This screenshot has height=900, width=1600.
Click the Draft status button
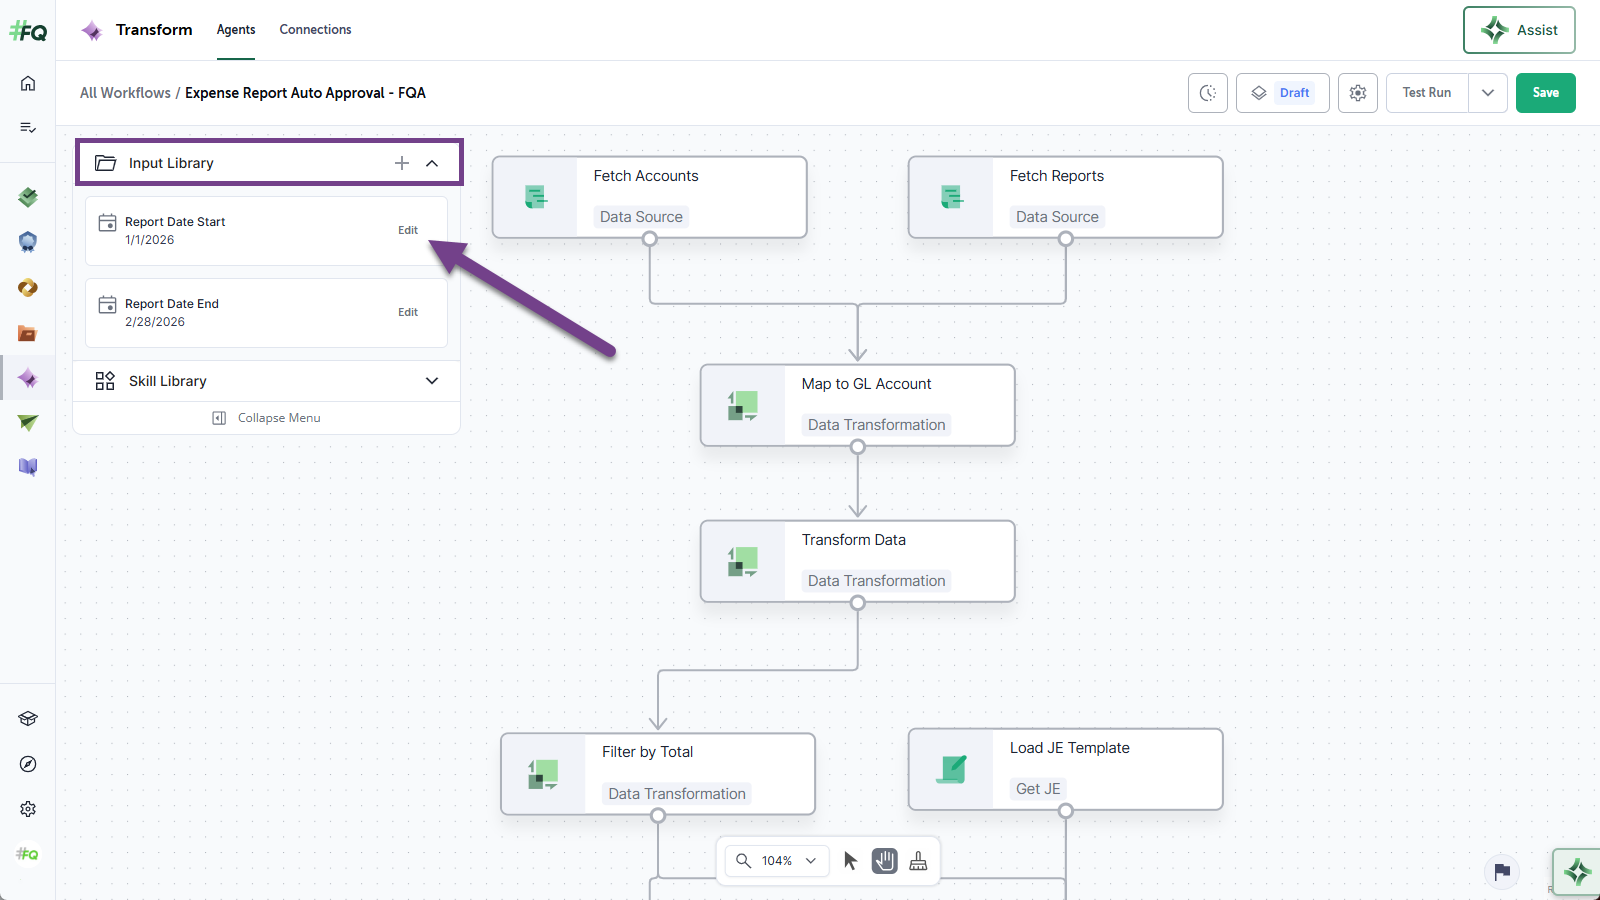[1283, 93]
